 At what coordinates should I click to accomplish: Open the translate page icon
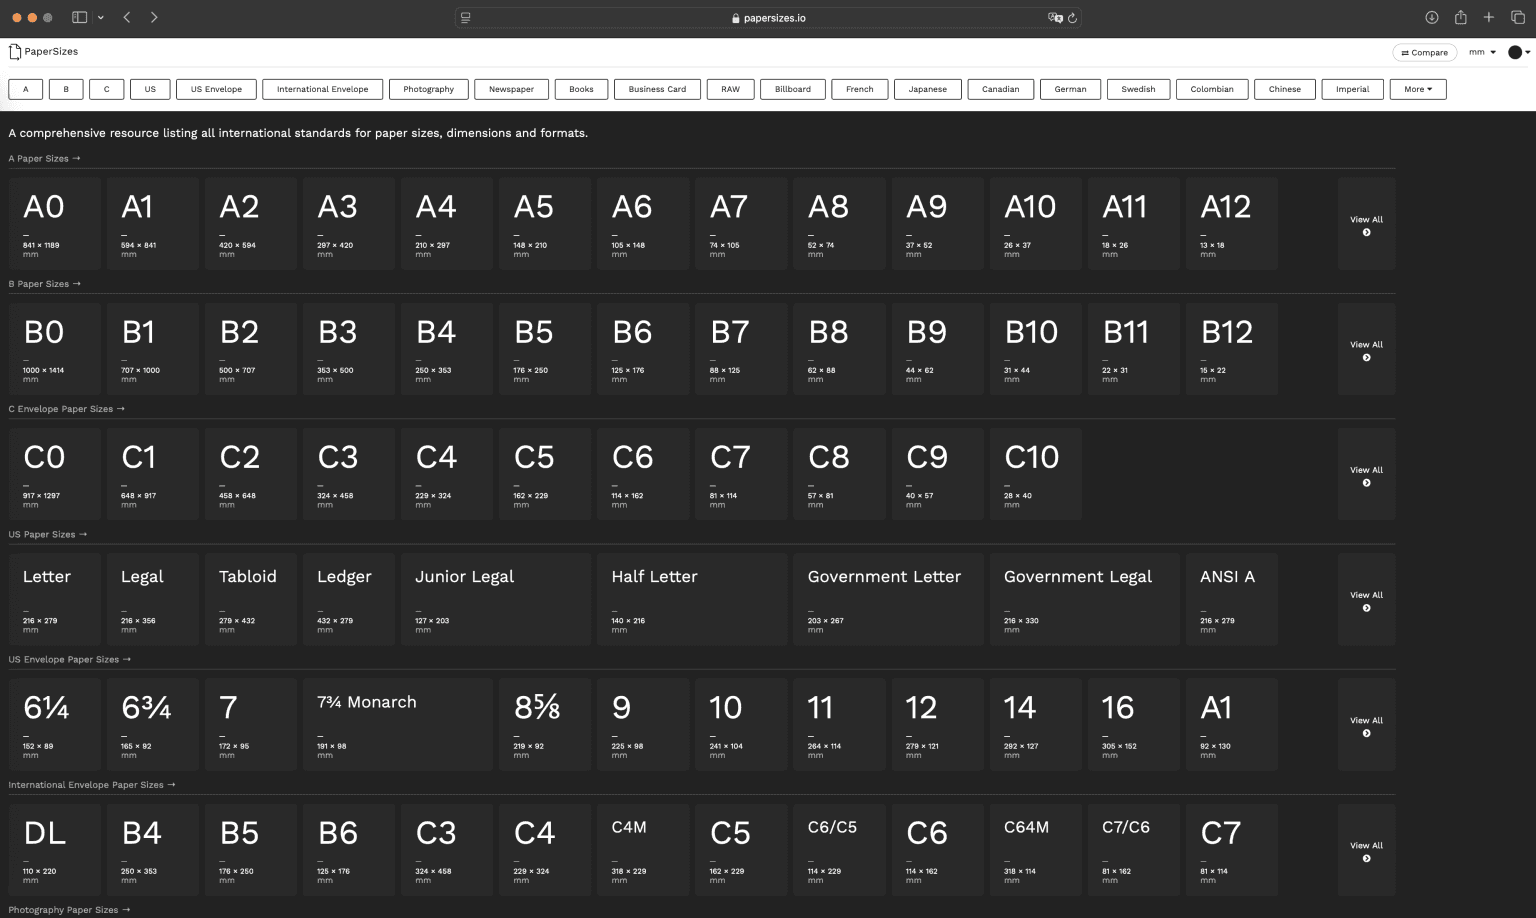tap(1054, 18)
